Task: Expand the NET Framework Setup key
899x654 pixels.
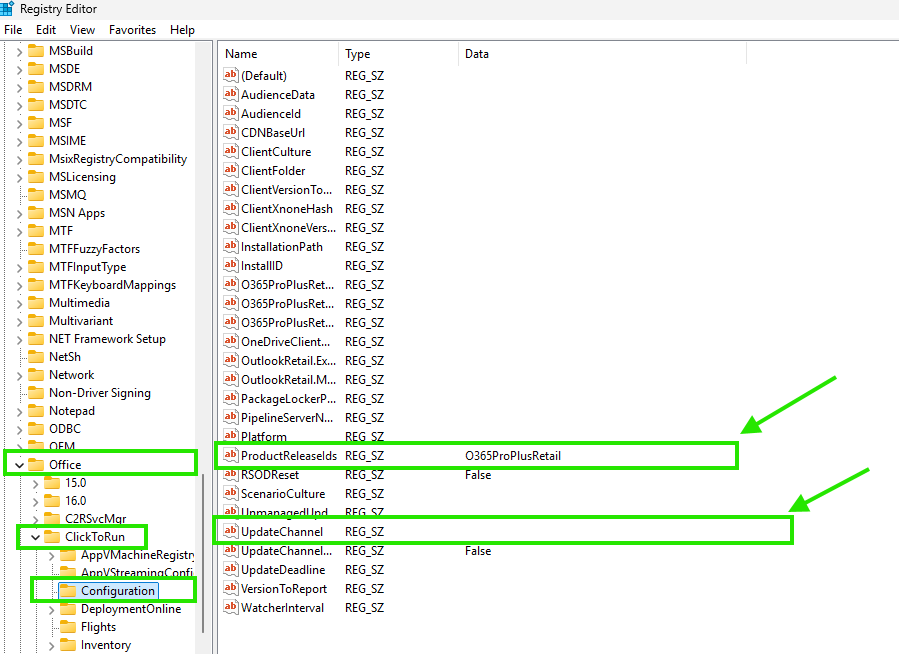Action: 19,340
